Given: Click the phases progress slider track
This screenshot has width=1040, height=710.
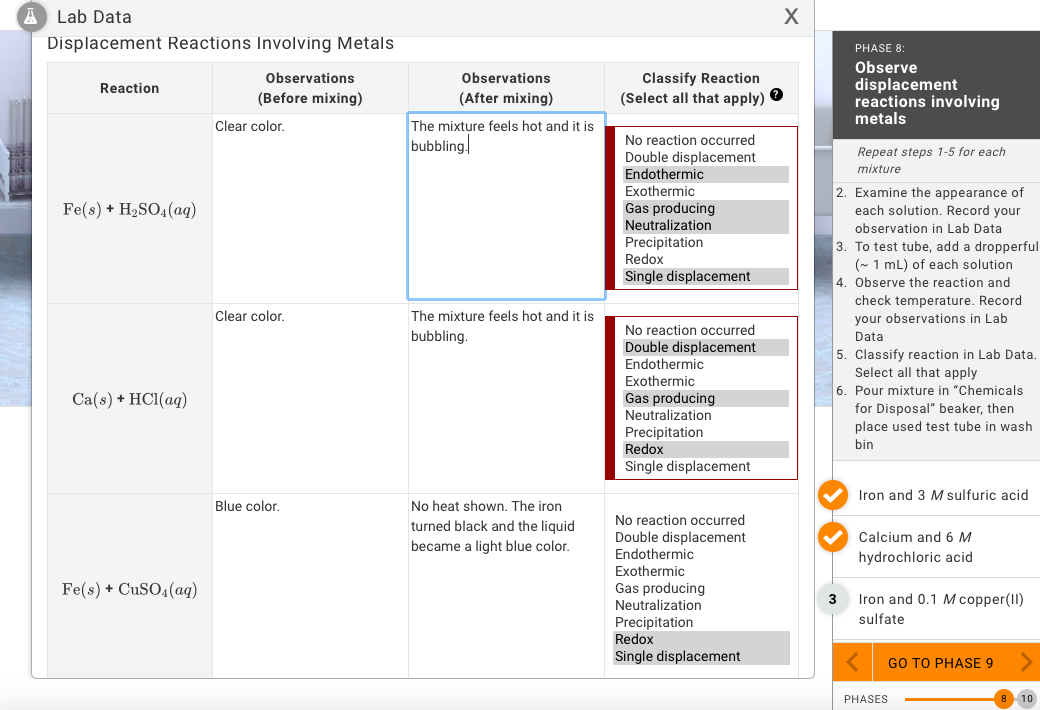Looking at the screenshot, I should [950, 699].
